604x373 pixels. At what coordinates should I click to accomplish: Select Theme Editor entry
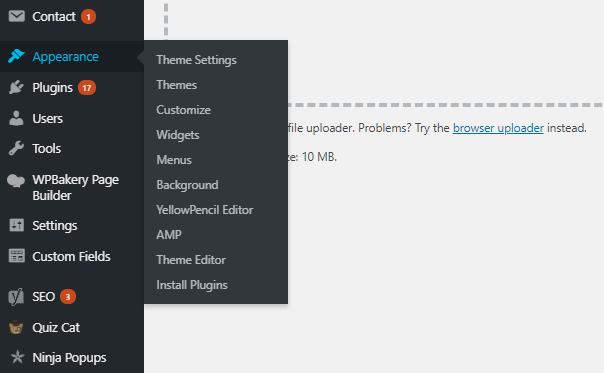click(x=191, y=260)
